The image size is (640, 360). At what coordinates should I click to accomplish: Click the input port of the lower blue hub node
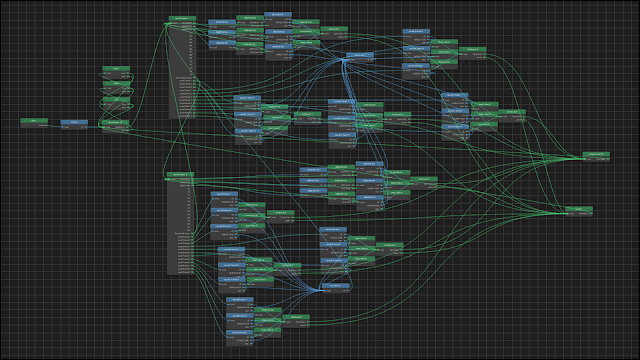click(324, 291)
